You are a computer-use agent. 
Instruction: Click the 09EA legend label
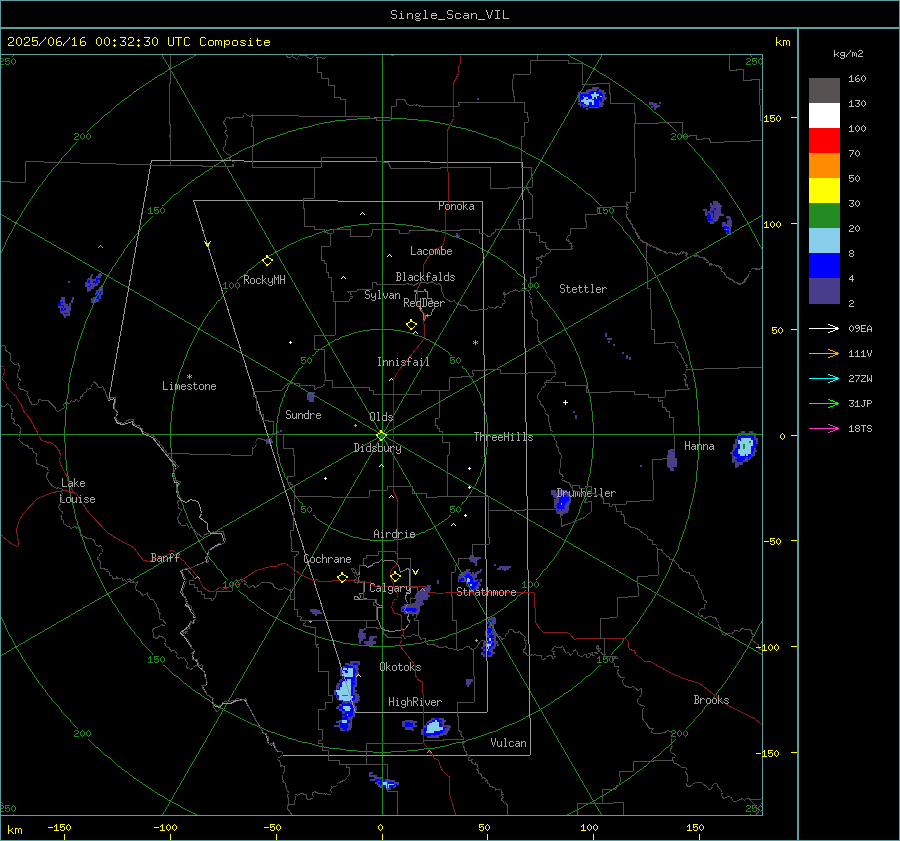pyautogui.click(x=860, y=329)
